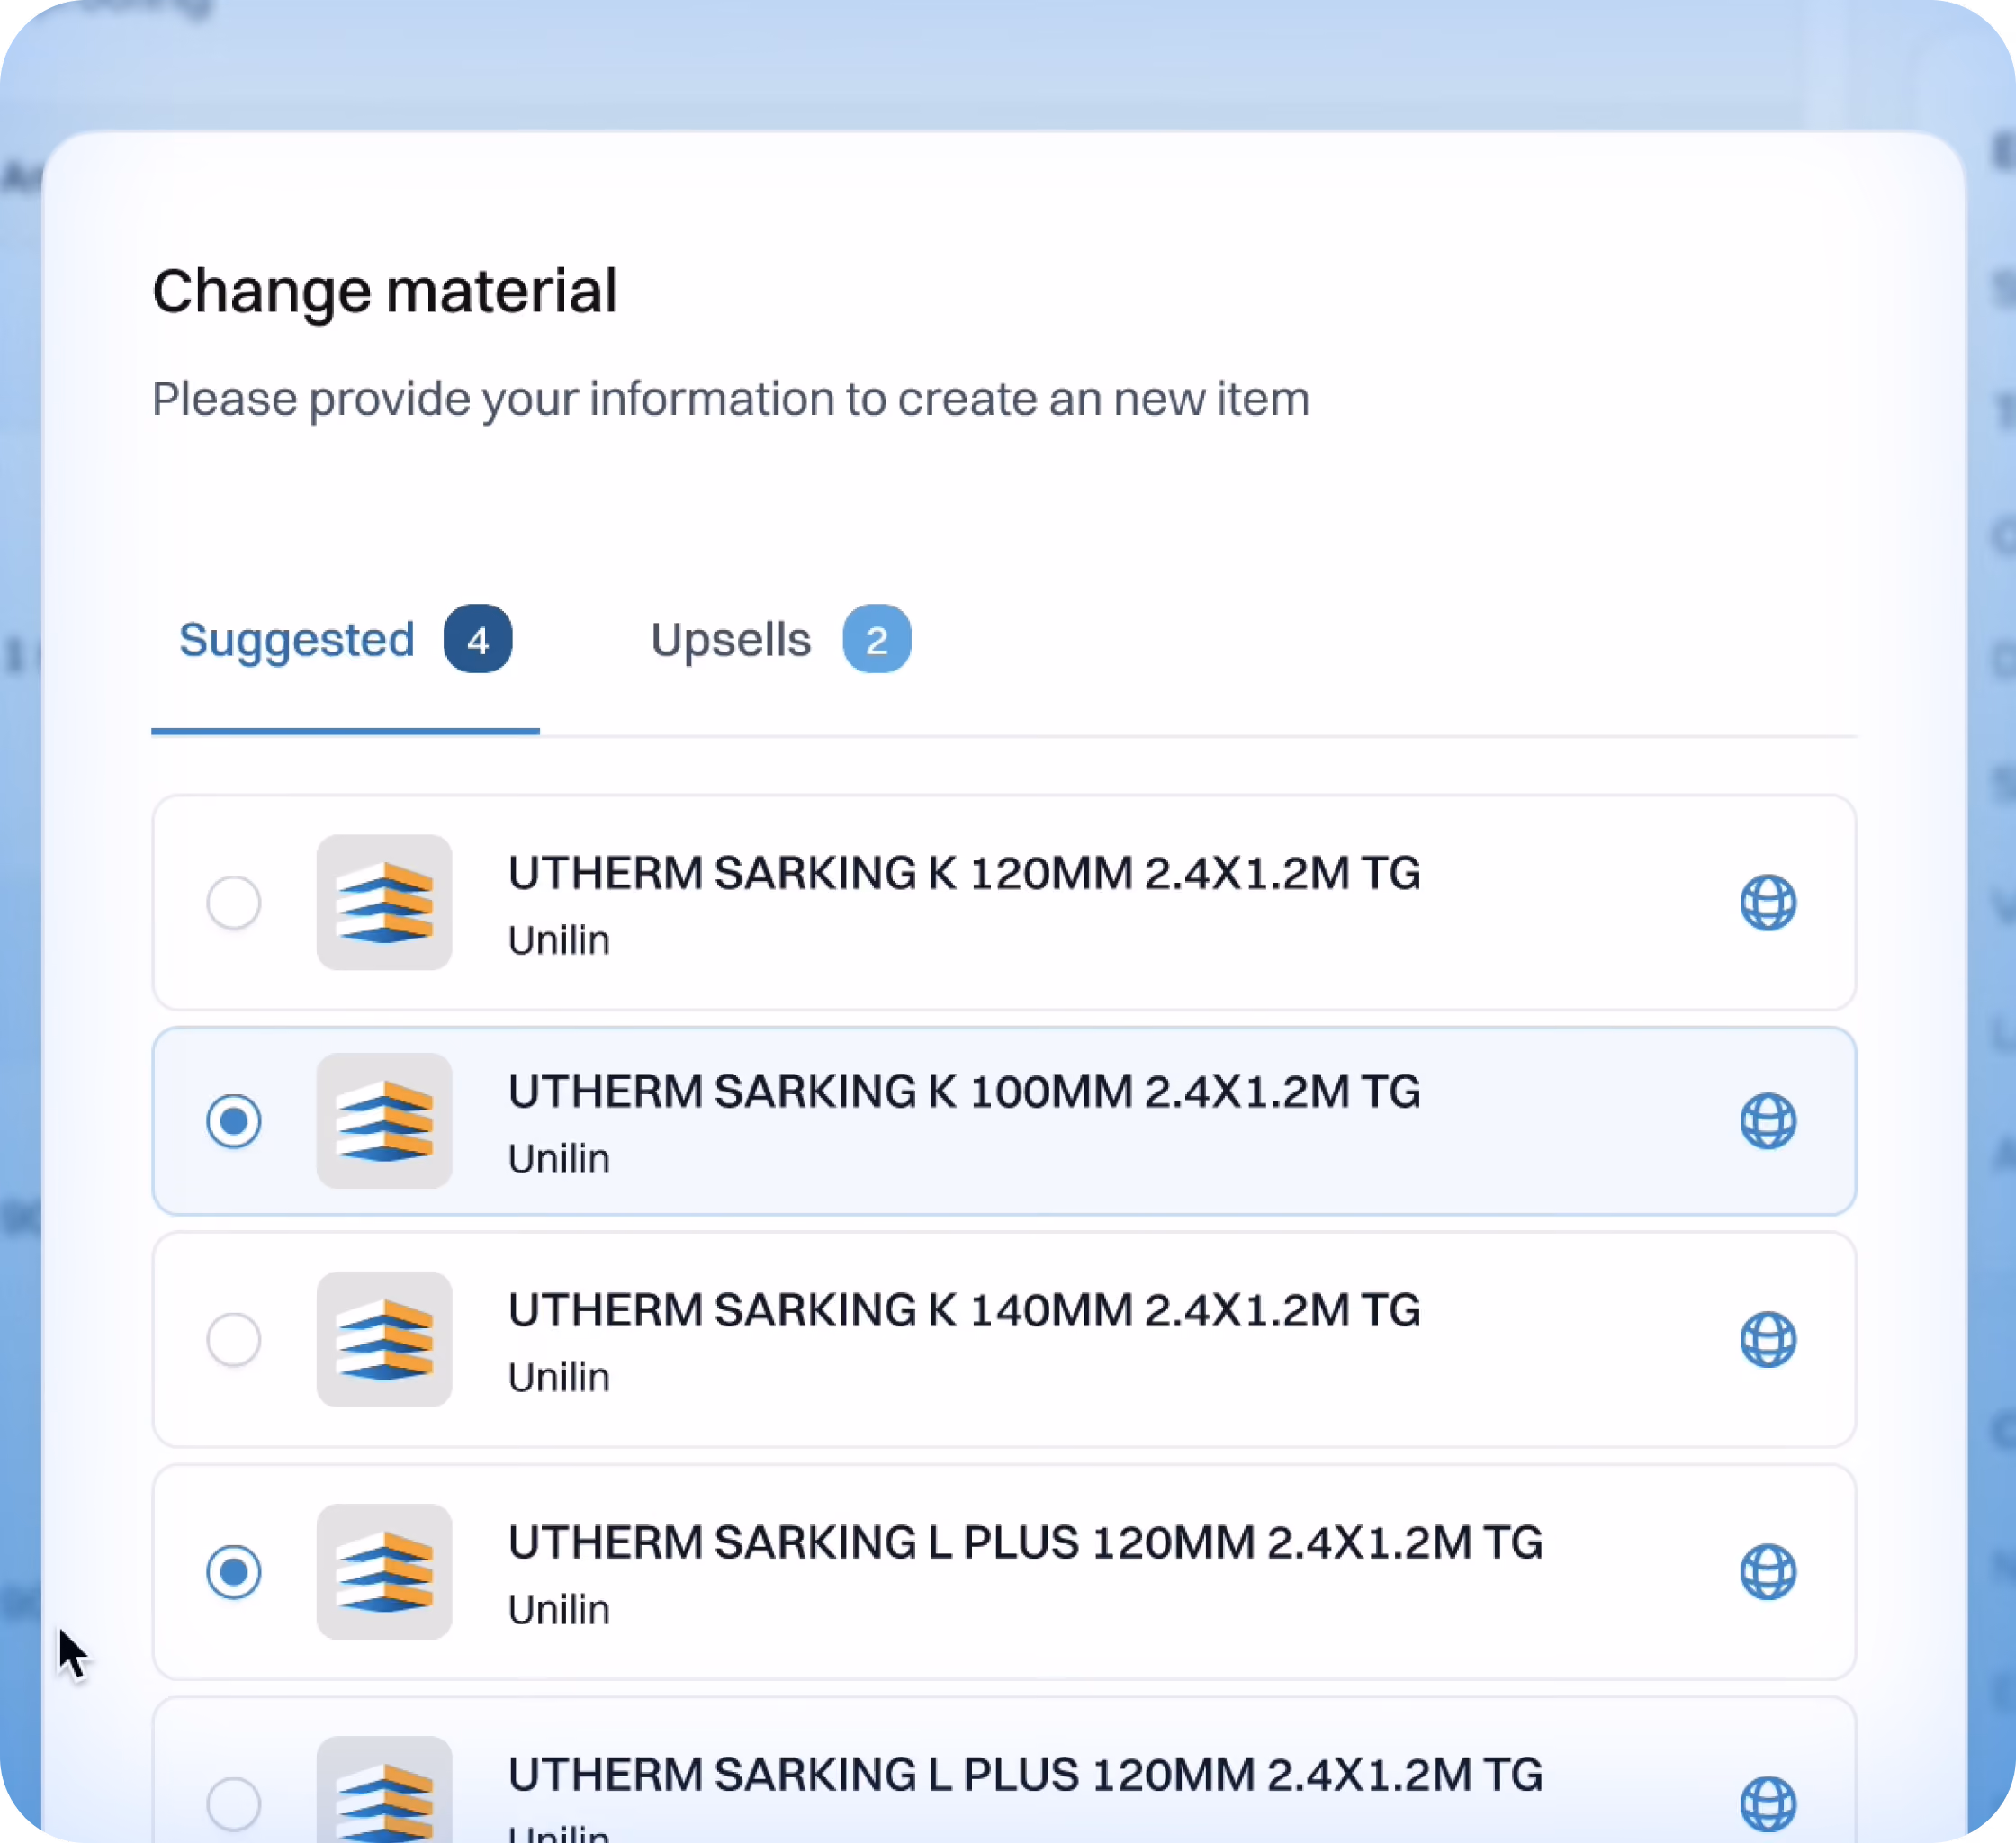Select the unchecked radio for L PLUS 120MM
2016x1843 pixels.
(x=234, y=1803)
